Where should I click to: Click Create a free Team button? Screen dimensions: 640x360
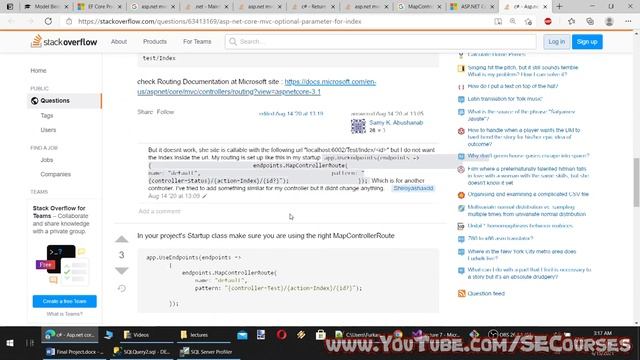coord(64,301)
